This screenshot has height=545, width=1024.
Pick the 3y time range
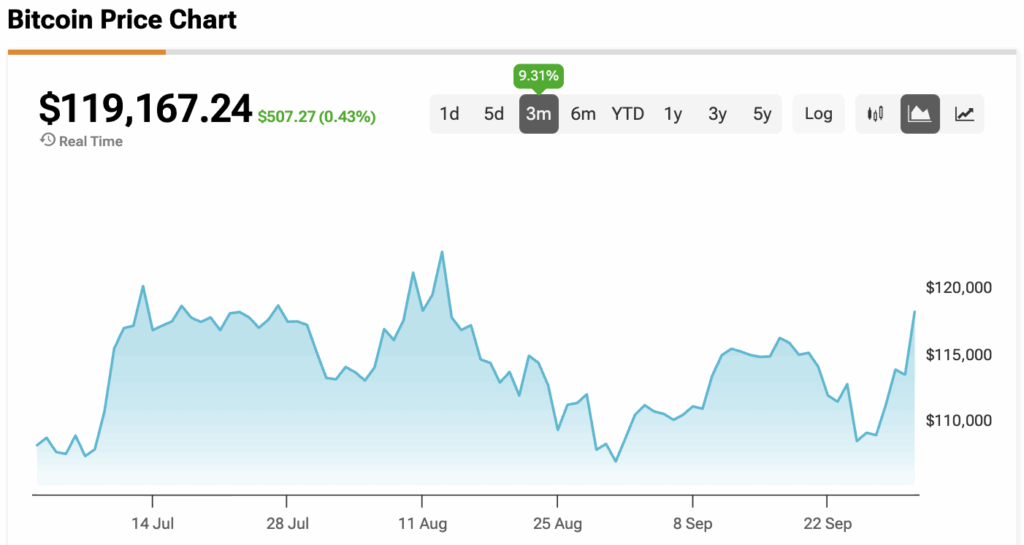click(x=717, y=114)
